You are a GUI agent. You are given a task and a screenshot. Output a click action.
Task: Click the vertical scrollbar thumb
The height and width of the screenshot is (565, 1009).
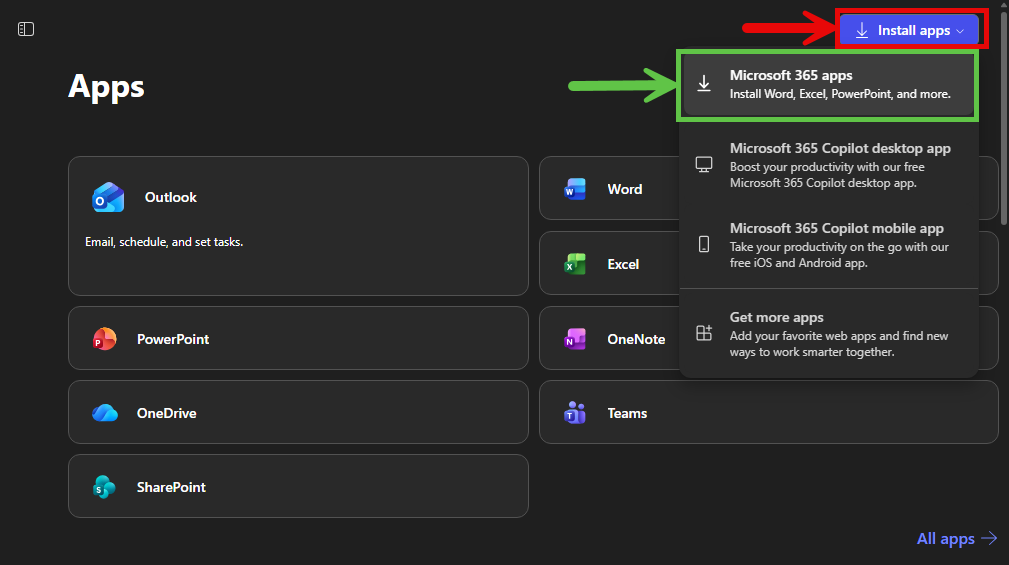[1003, 116]
